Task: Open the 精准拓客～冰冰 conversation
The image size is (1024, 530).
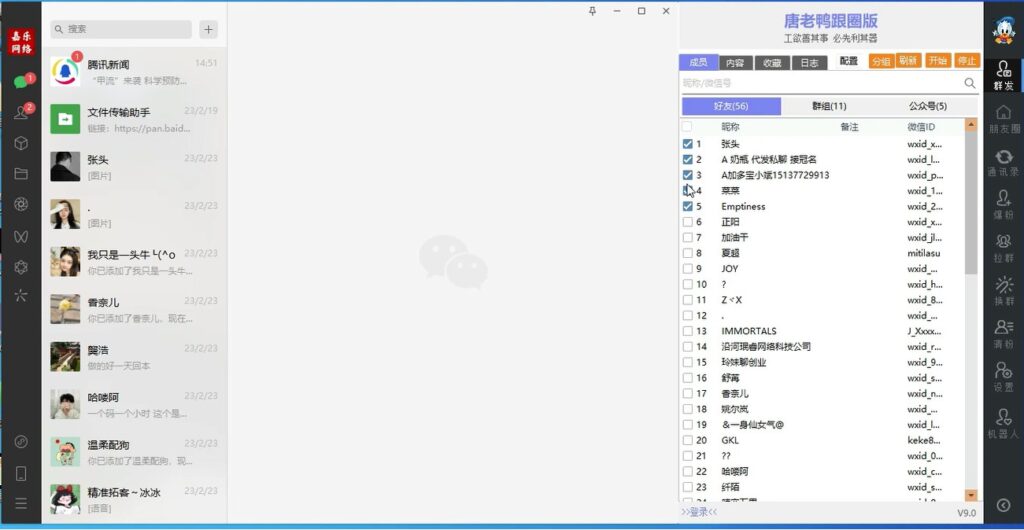Action: (134, 499)
